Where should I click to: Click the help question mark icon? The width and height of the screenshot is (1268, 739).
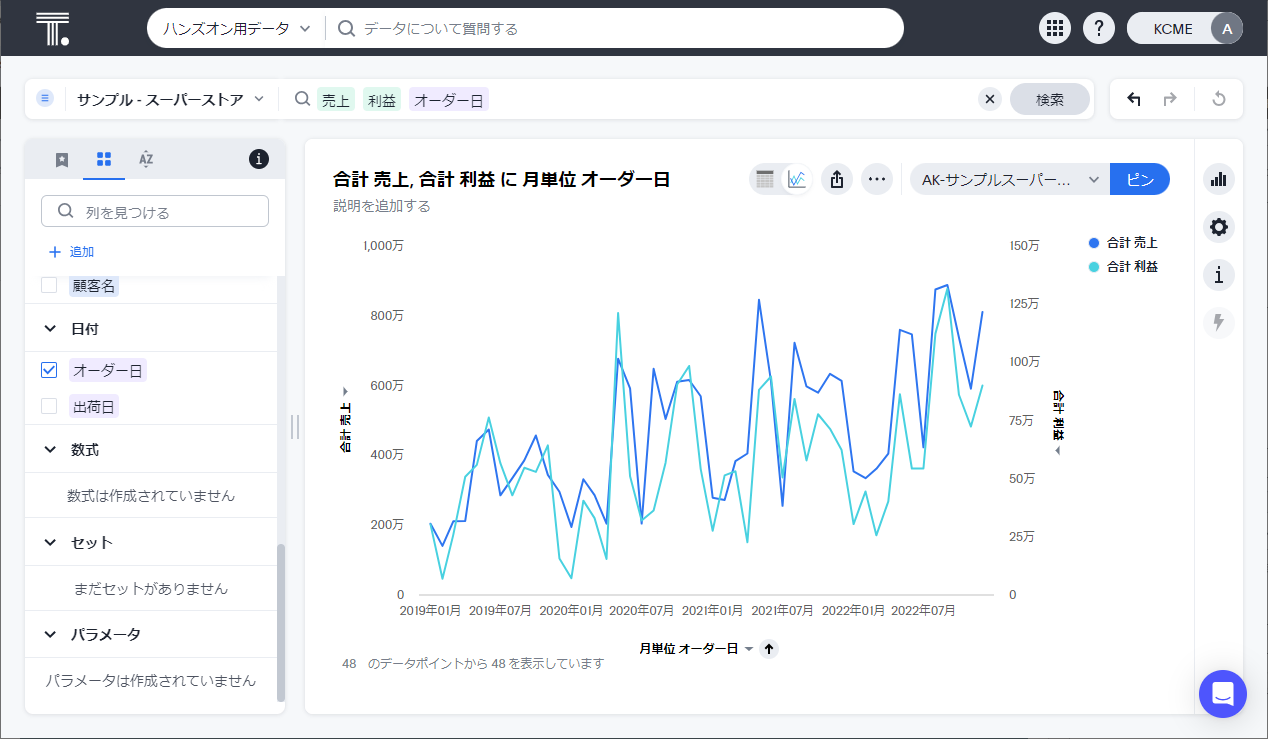point(1098,28)
